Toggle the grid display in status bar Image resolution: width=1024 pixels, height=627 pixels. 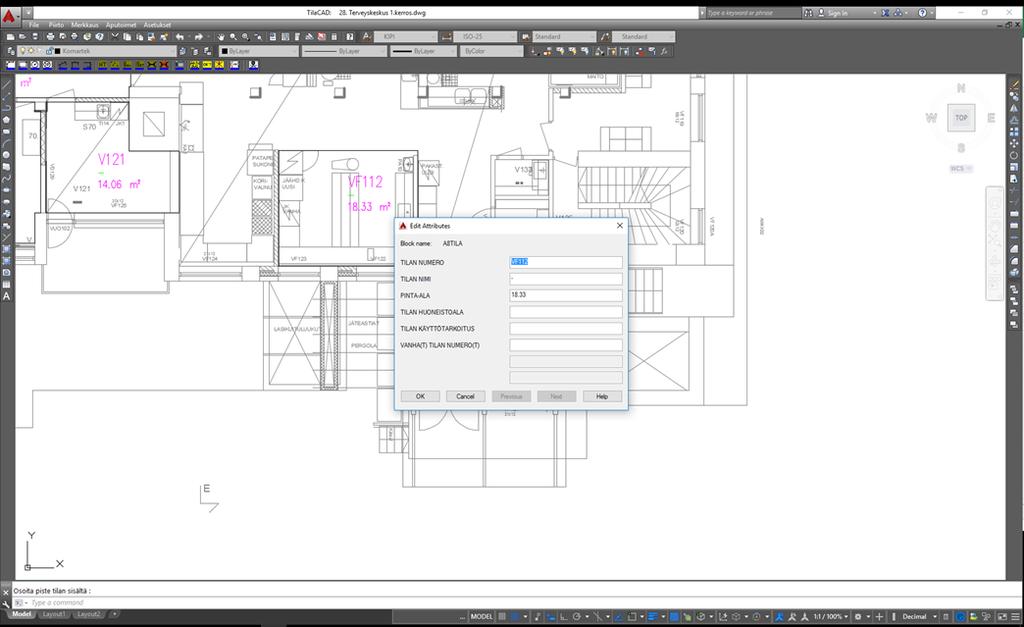click(x=502, y=617)
